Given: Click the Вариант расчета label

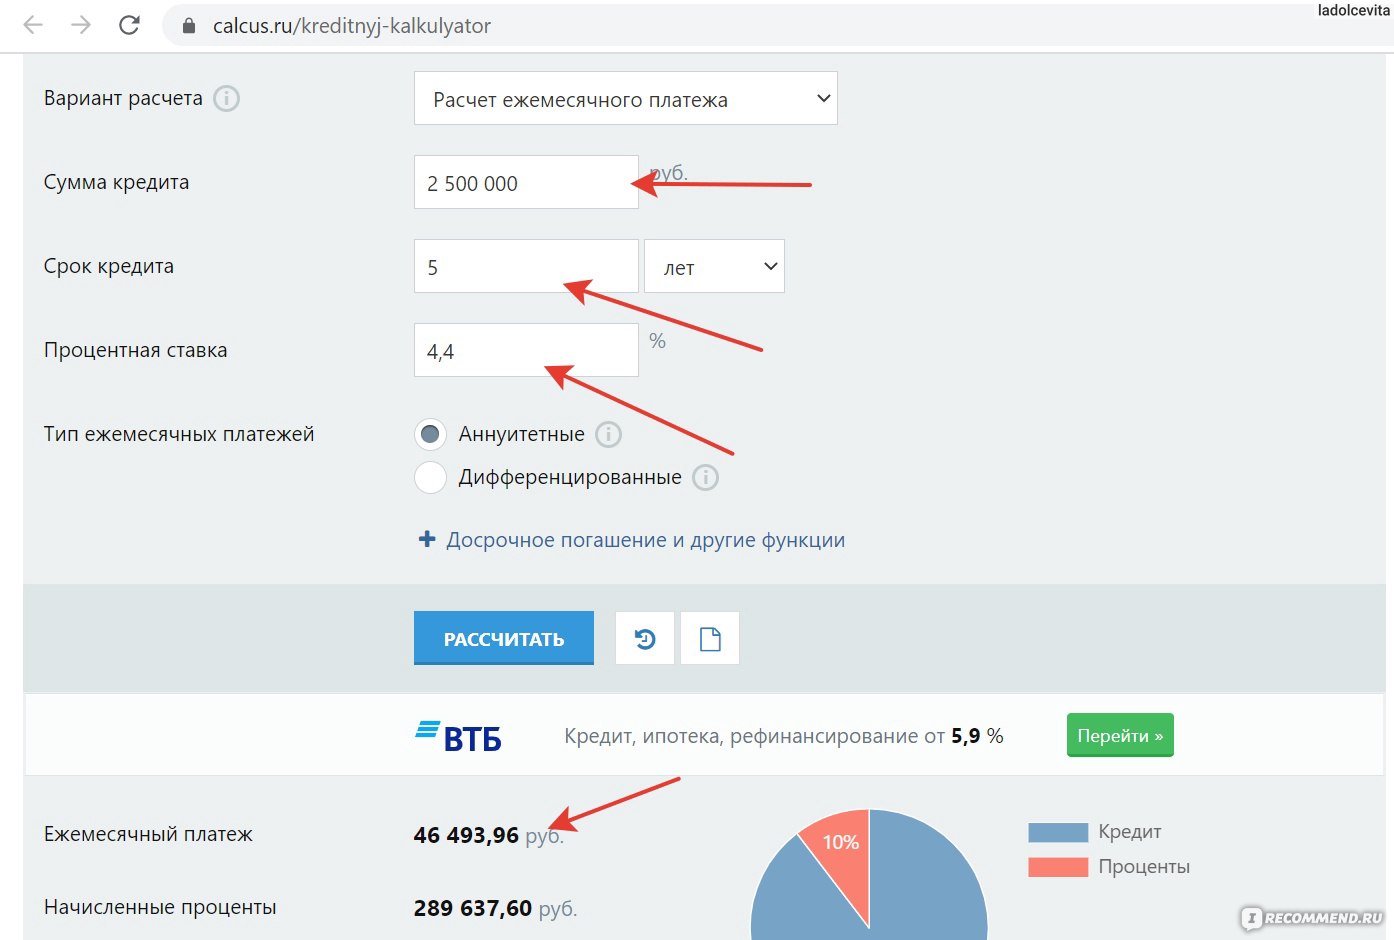Looking at the screenshot, I should click(123, 98).
